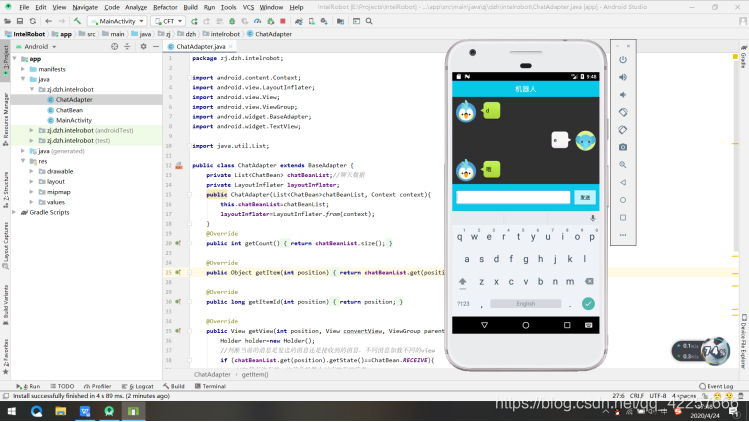The image size is (749, 422).
Task: Open the VCS menu
Action: click(x=248, y=7)
